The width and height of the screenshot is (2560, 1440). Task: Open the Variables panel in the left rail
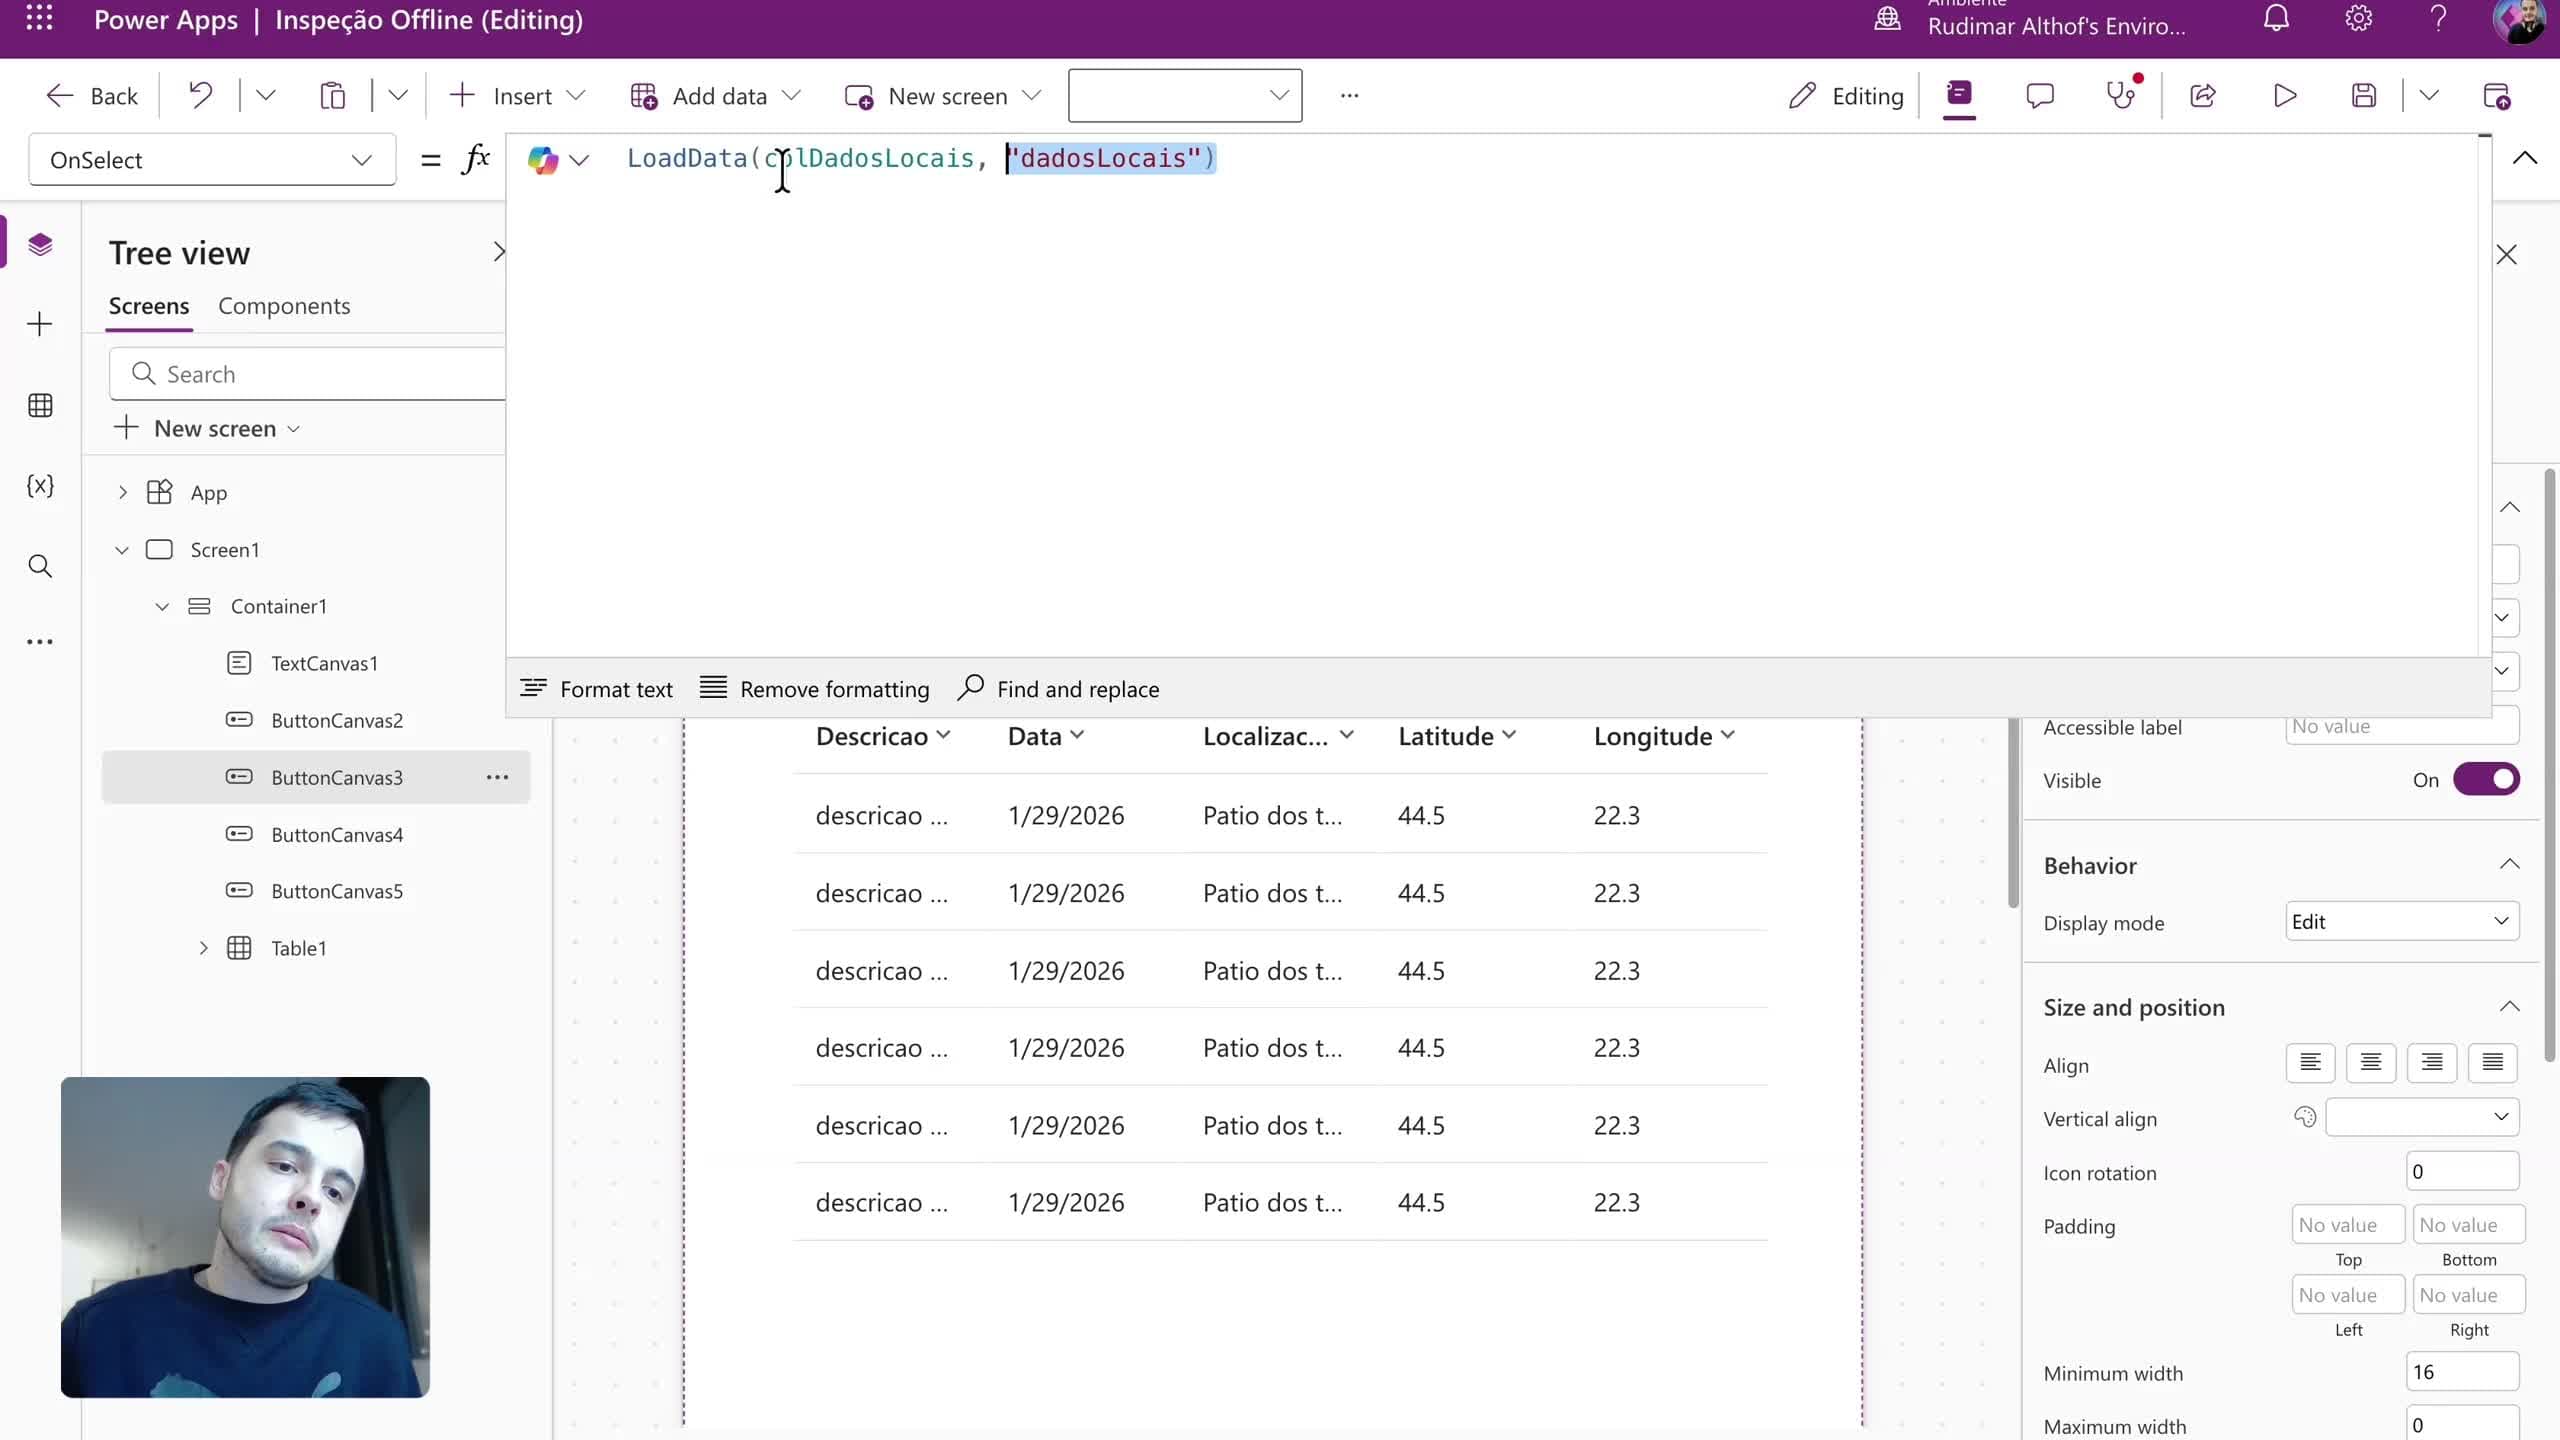point(40,487)
